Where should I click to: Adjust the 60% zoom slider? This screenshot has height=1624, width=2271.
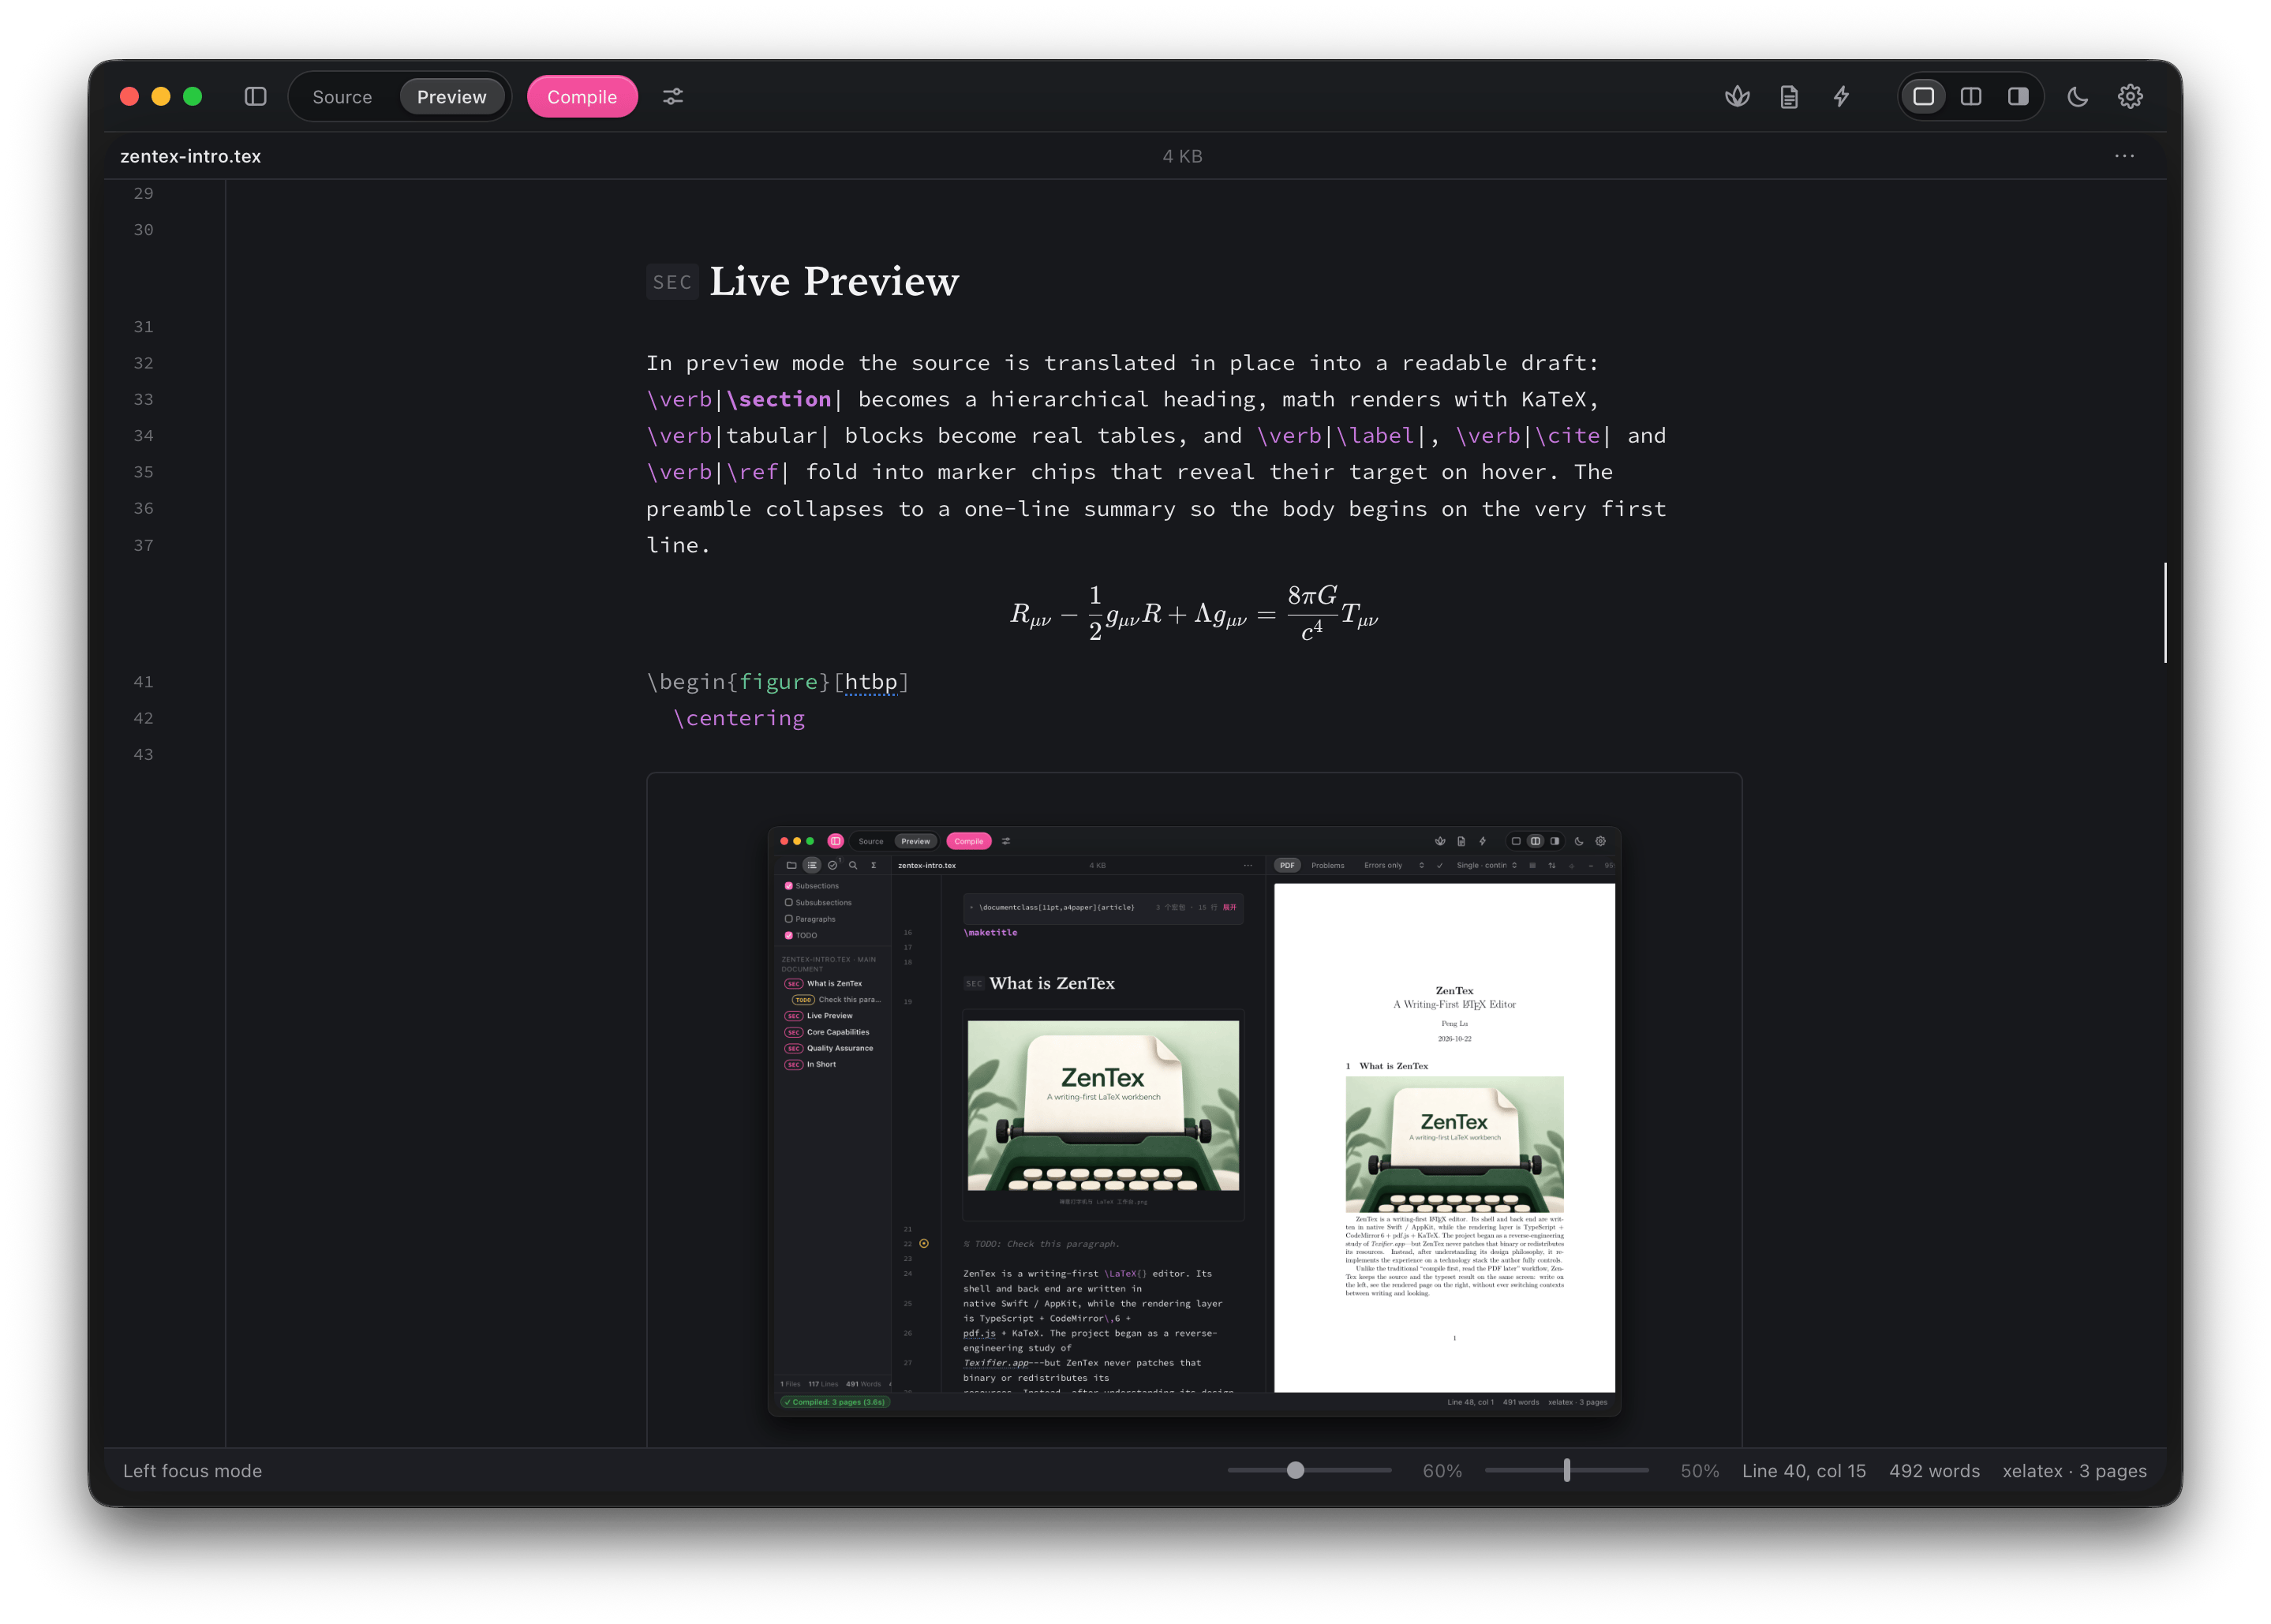tap(1309, 1470)
